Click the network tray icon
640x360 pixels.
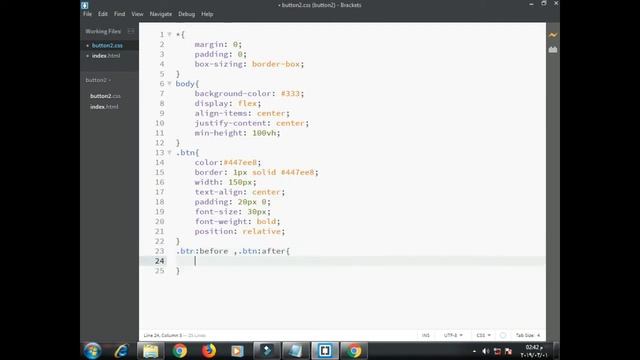point(497,351)
